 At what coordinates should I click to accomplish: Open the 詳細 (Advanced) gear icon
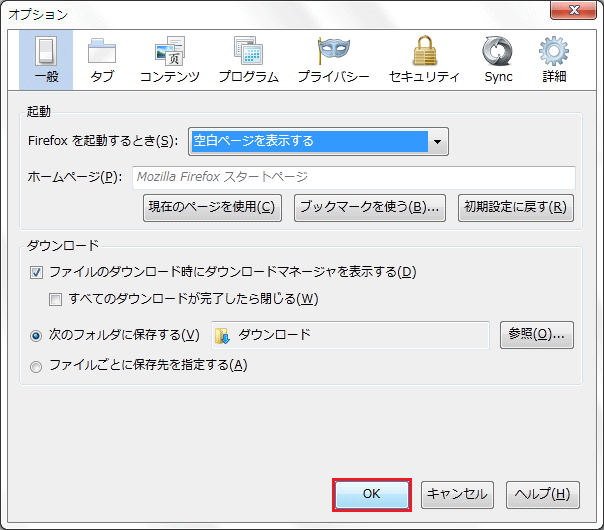tap(554, 52)
